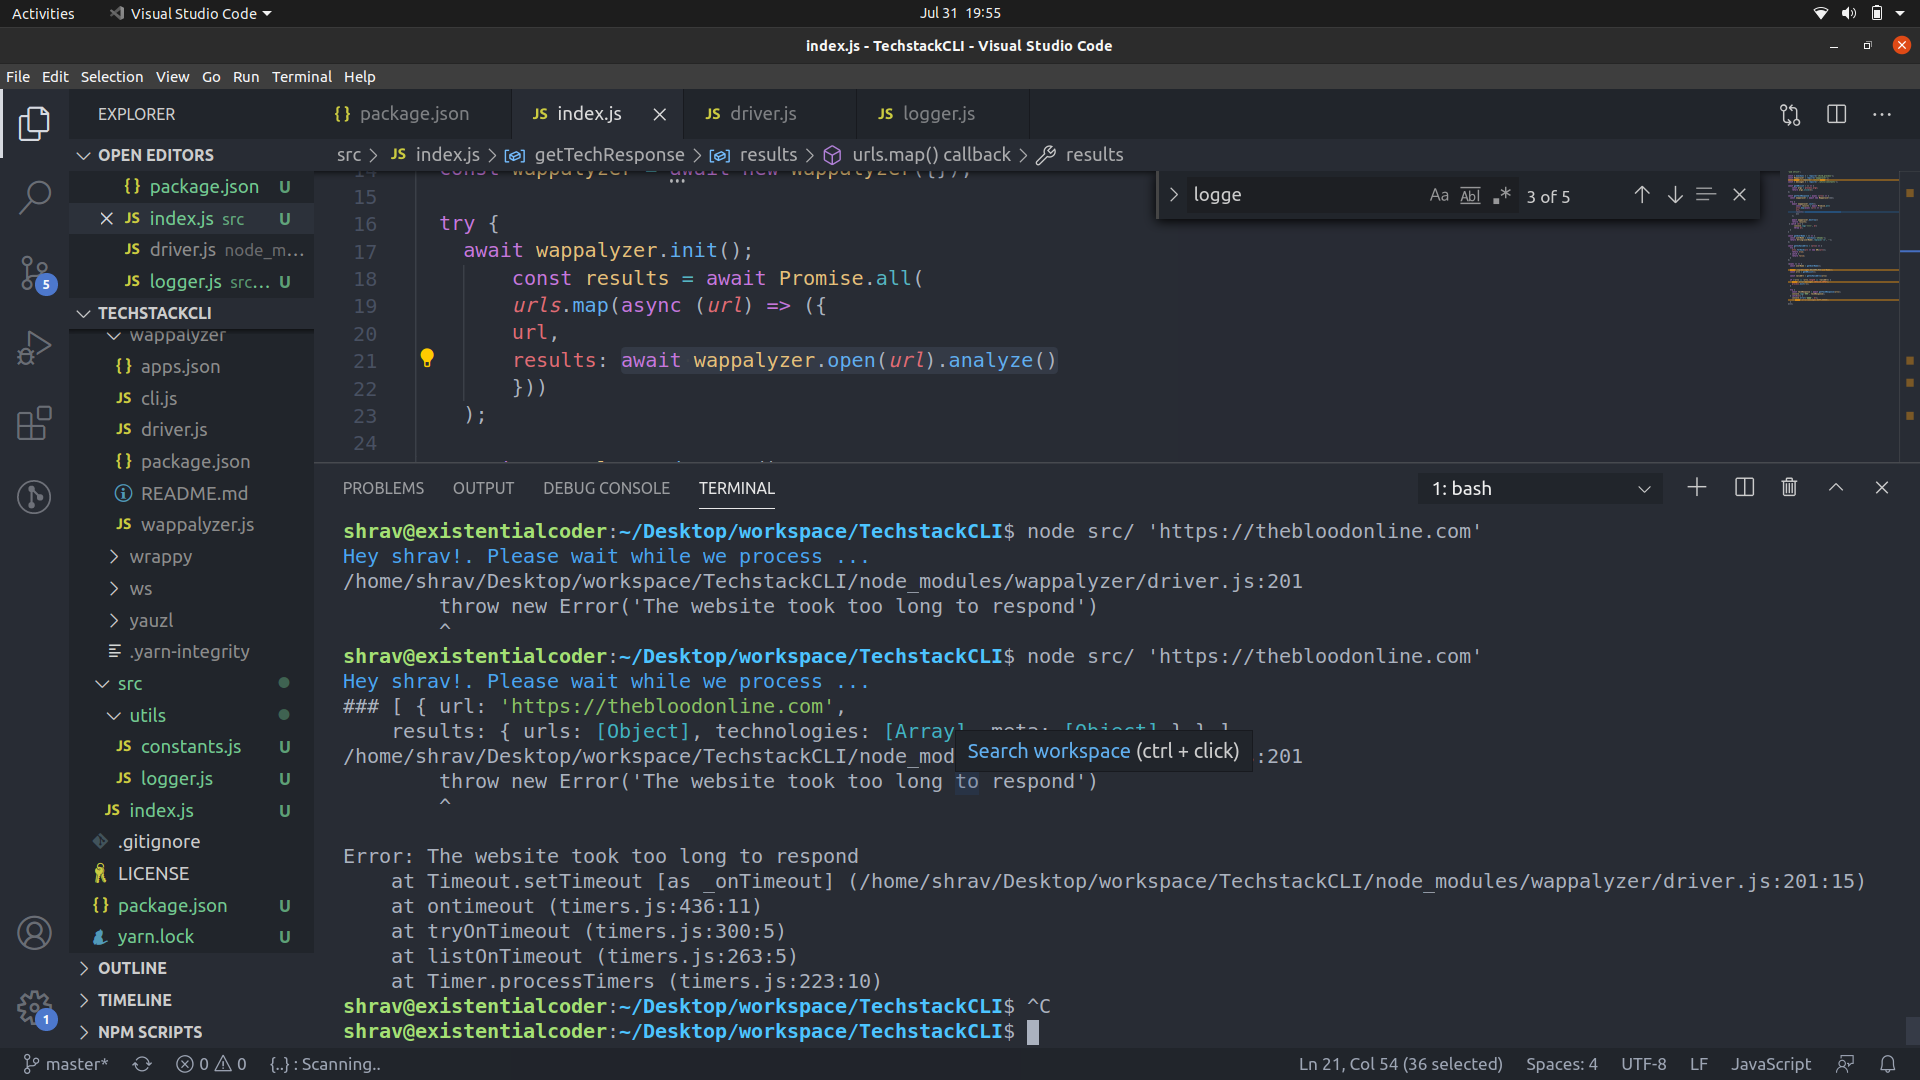Change encoding via UTF-8 status item

tap(1643, 1064)
